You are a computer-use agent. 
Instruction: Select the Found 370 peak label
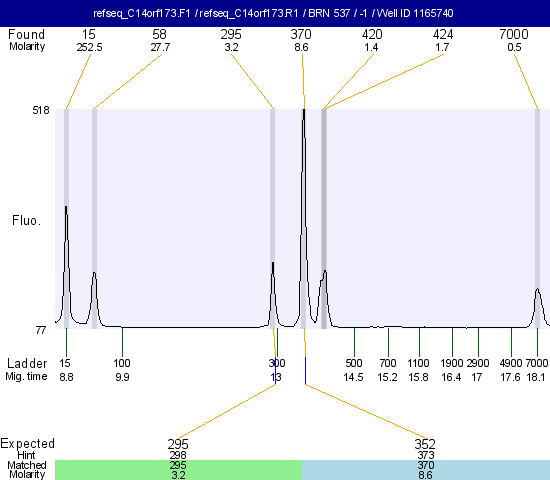tap(301, 35)
